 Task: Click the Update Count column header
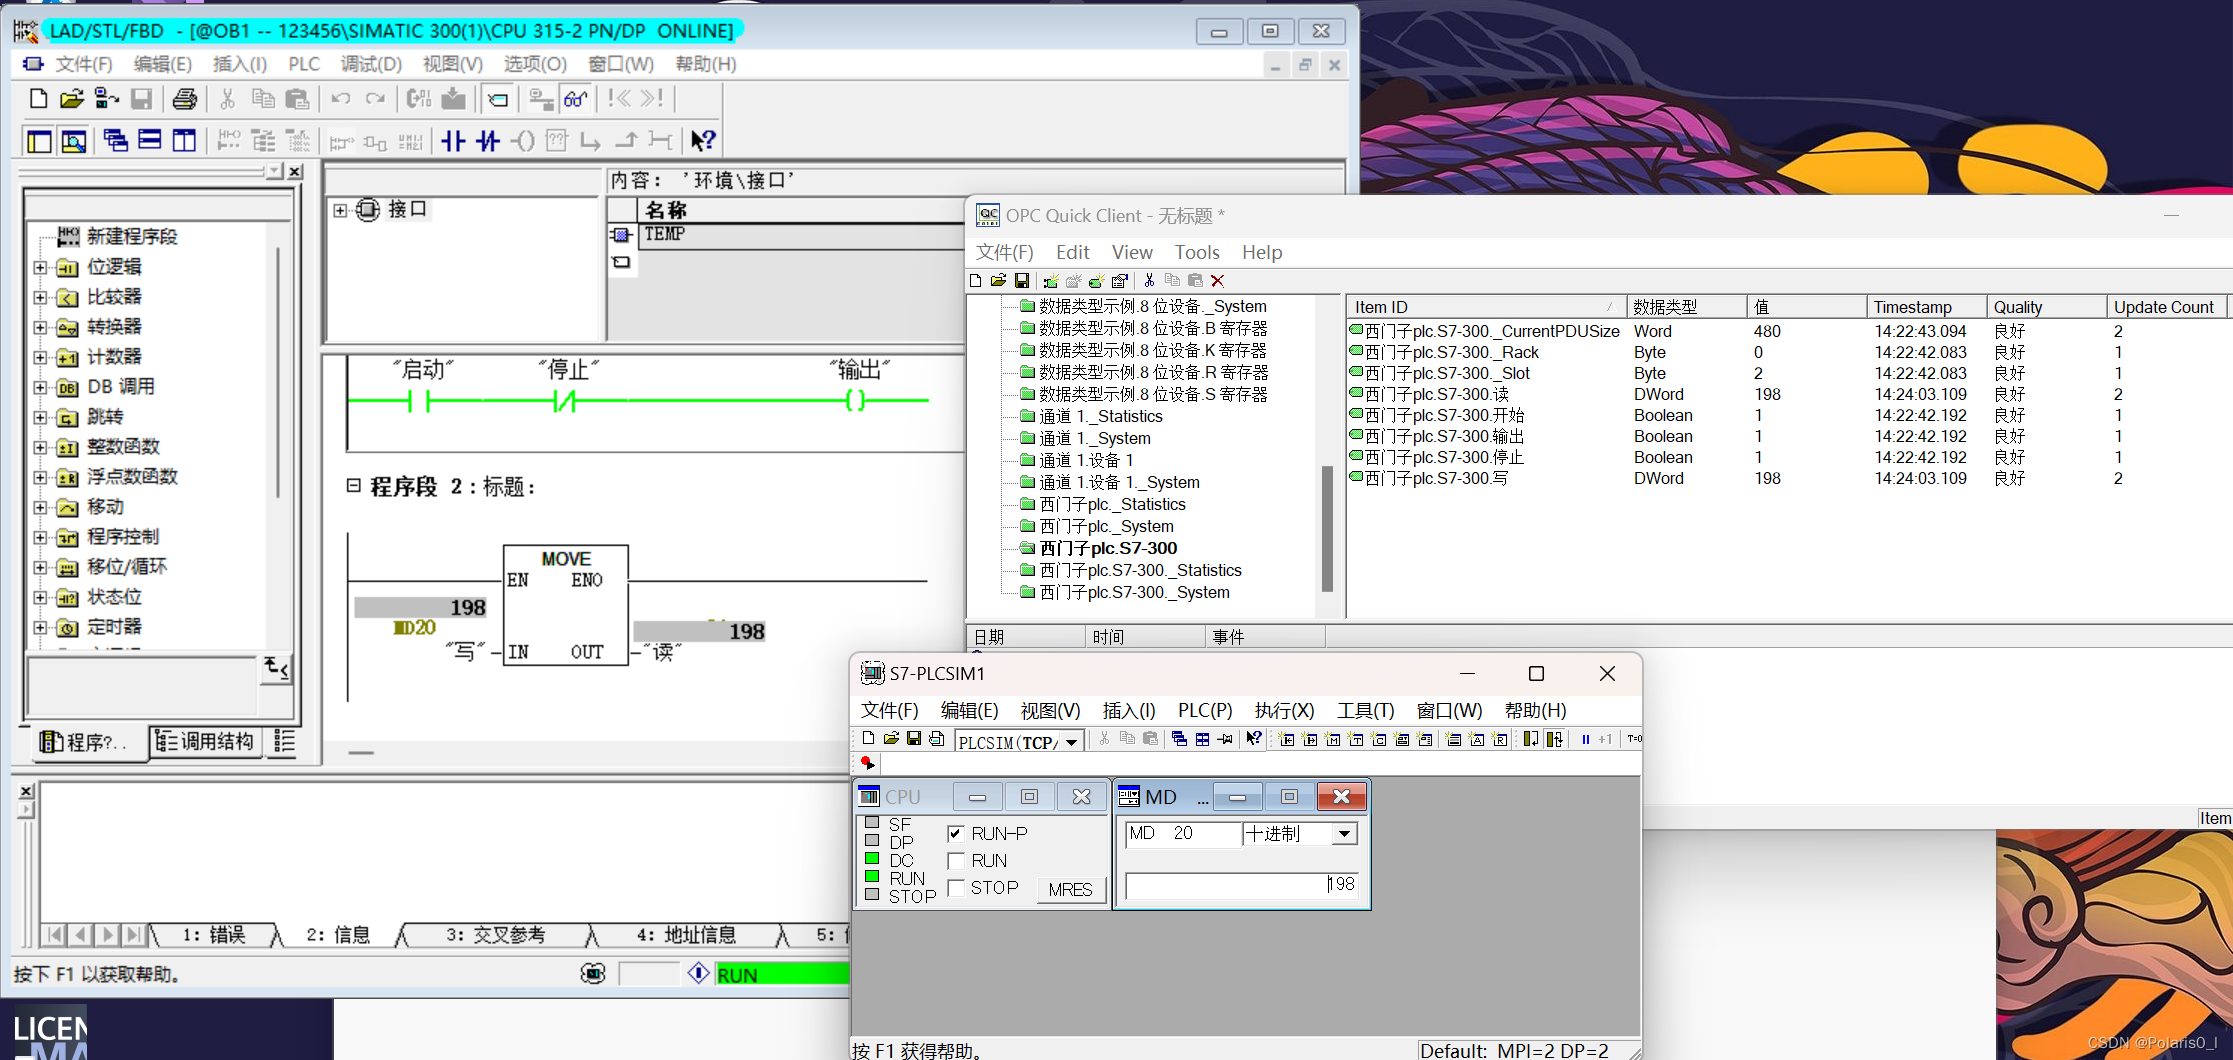[2166, 307]
